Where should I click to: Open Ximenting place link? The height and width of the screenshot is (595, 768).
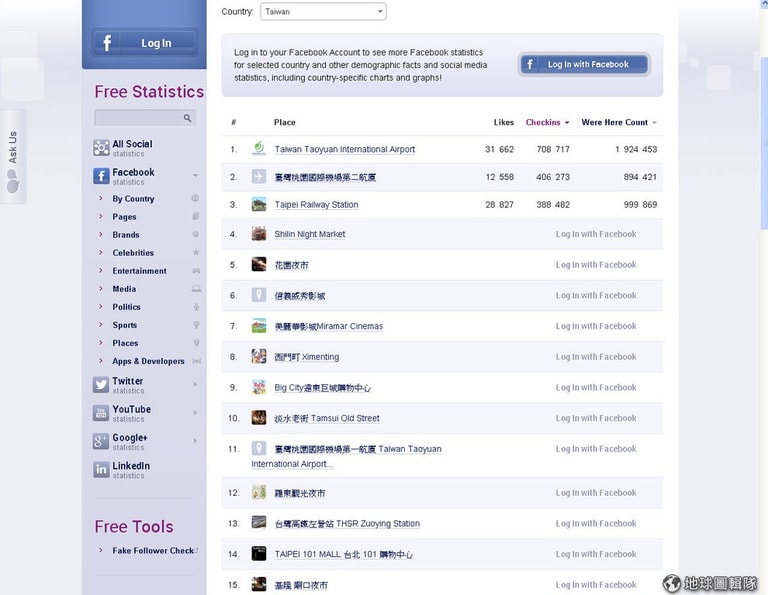tap(307, 357)
